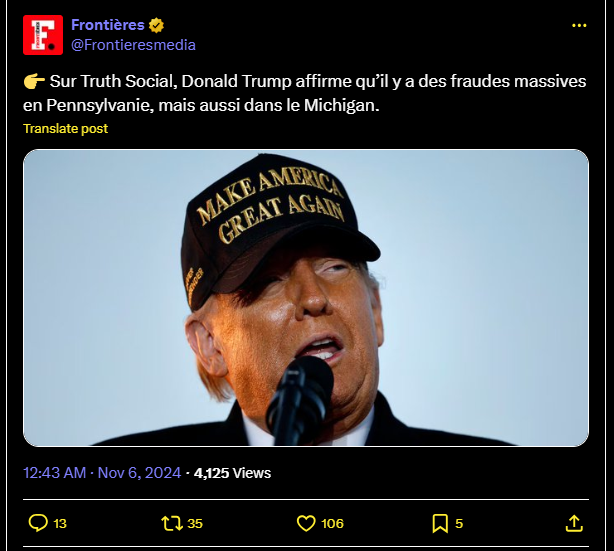Screen dimensions: 614x551
Task: Click the 12:43 AM timestamp link
Action: click(54, 472)
